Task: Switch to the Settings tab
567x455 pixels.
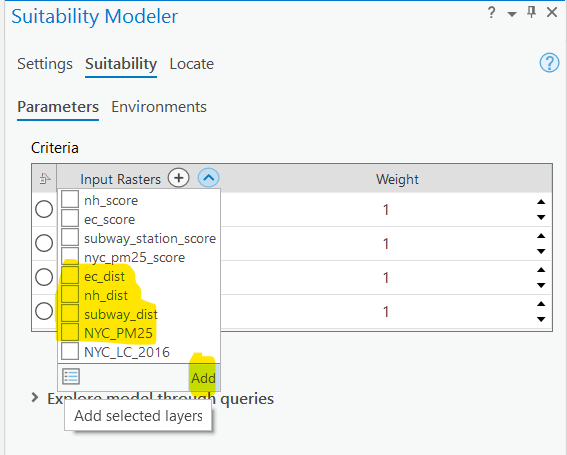Action: click(45, 64)
